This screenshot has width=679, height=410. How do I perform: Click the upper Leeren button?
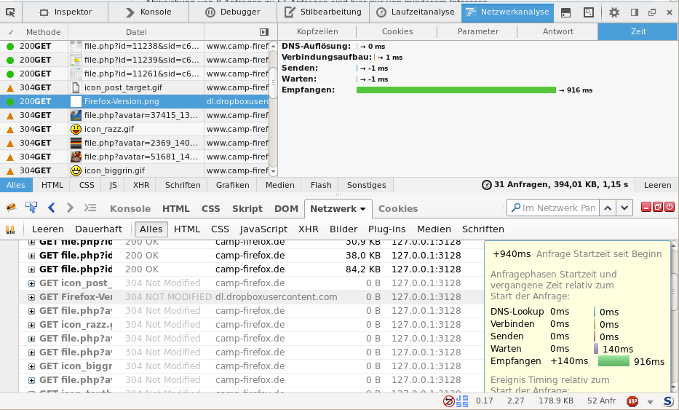[x=657, y=185]
